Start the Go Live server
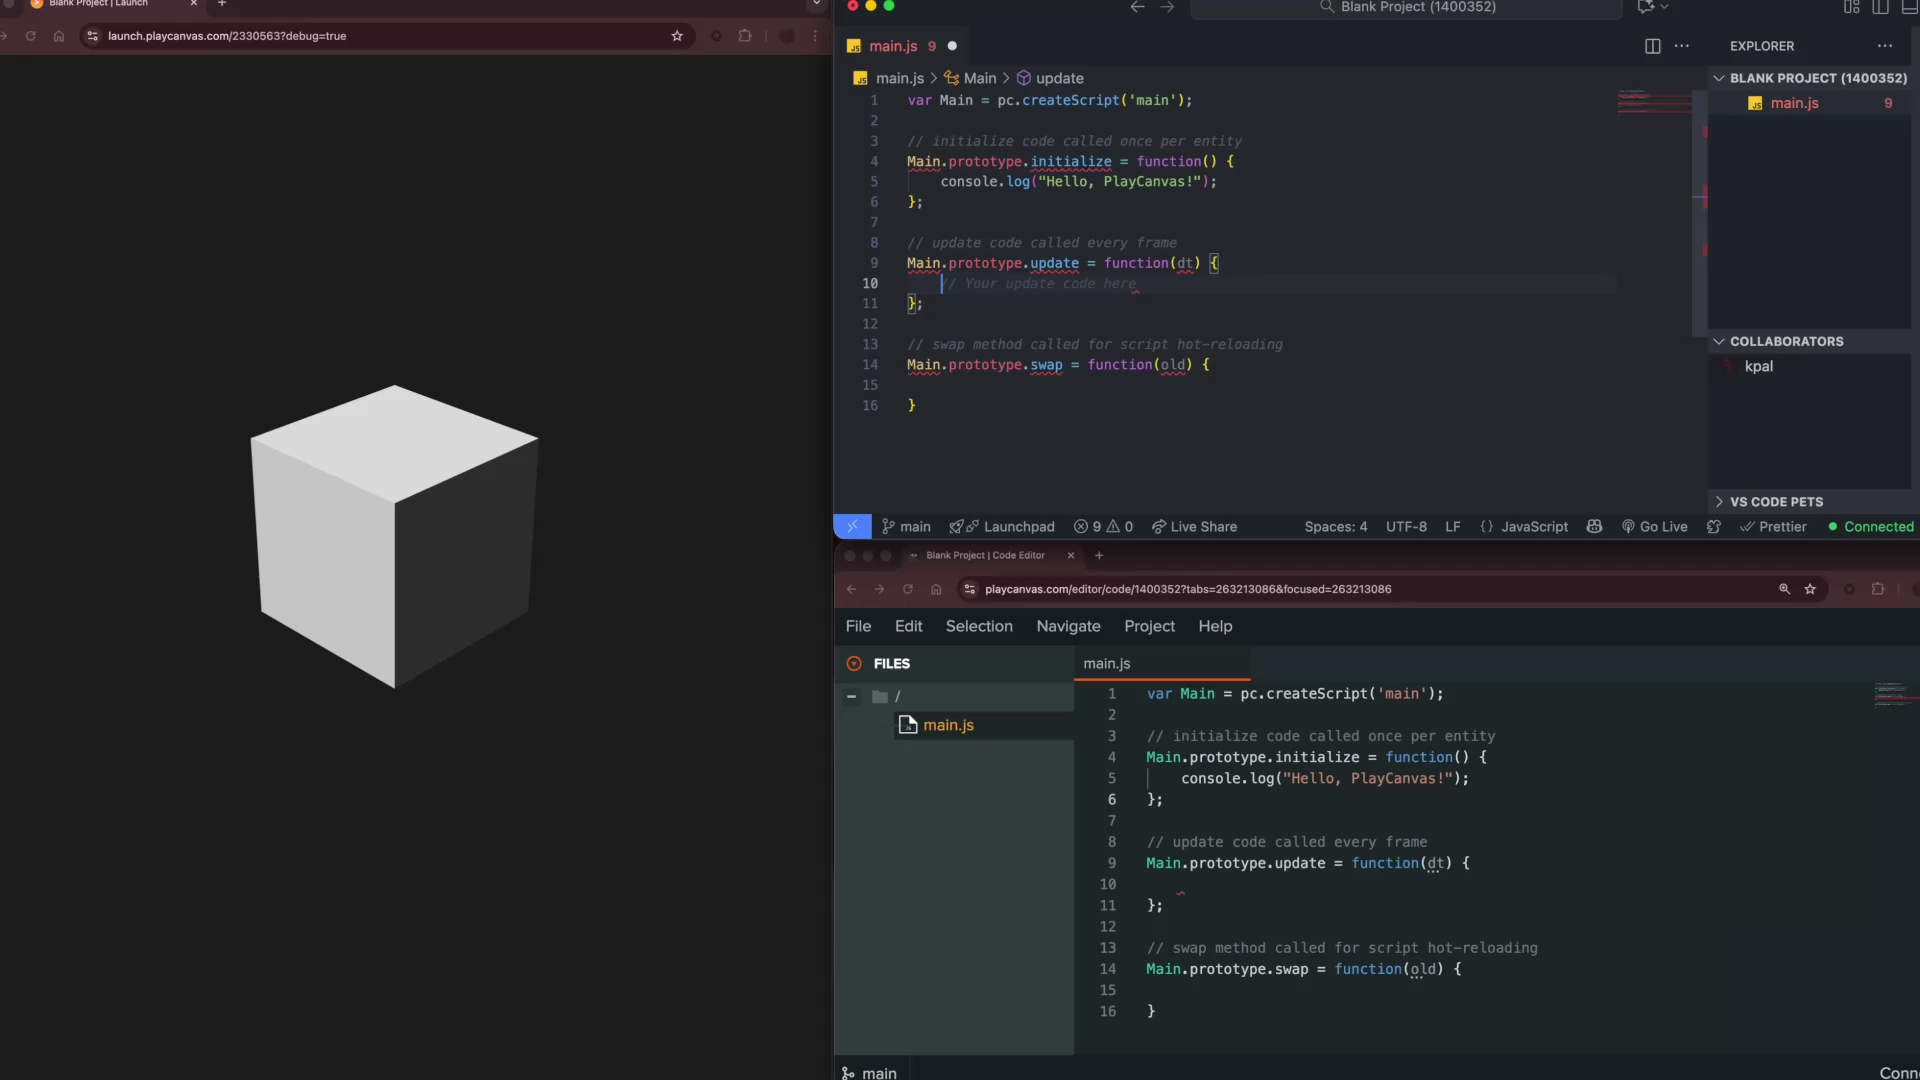 (1655, 526)
